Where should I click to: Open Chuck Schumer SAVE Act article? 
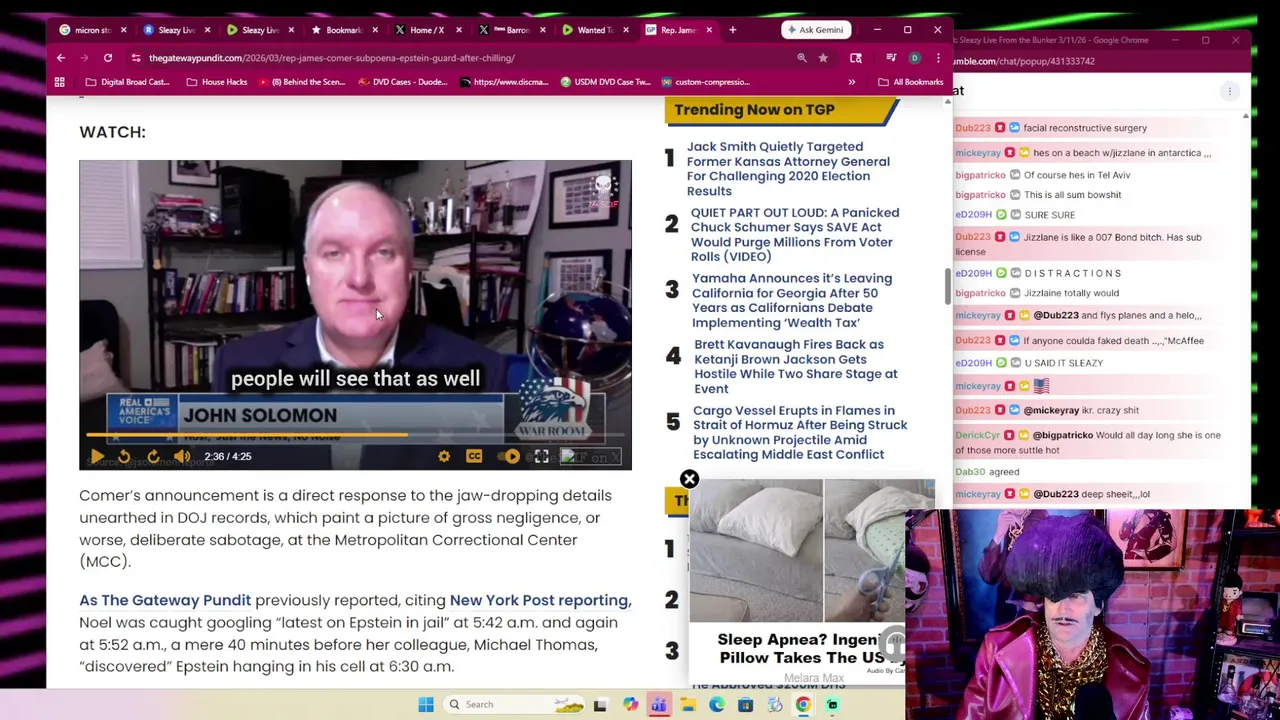[x=795, y=234]
